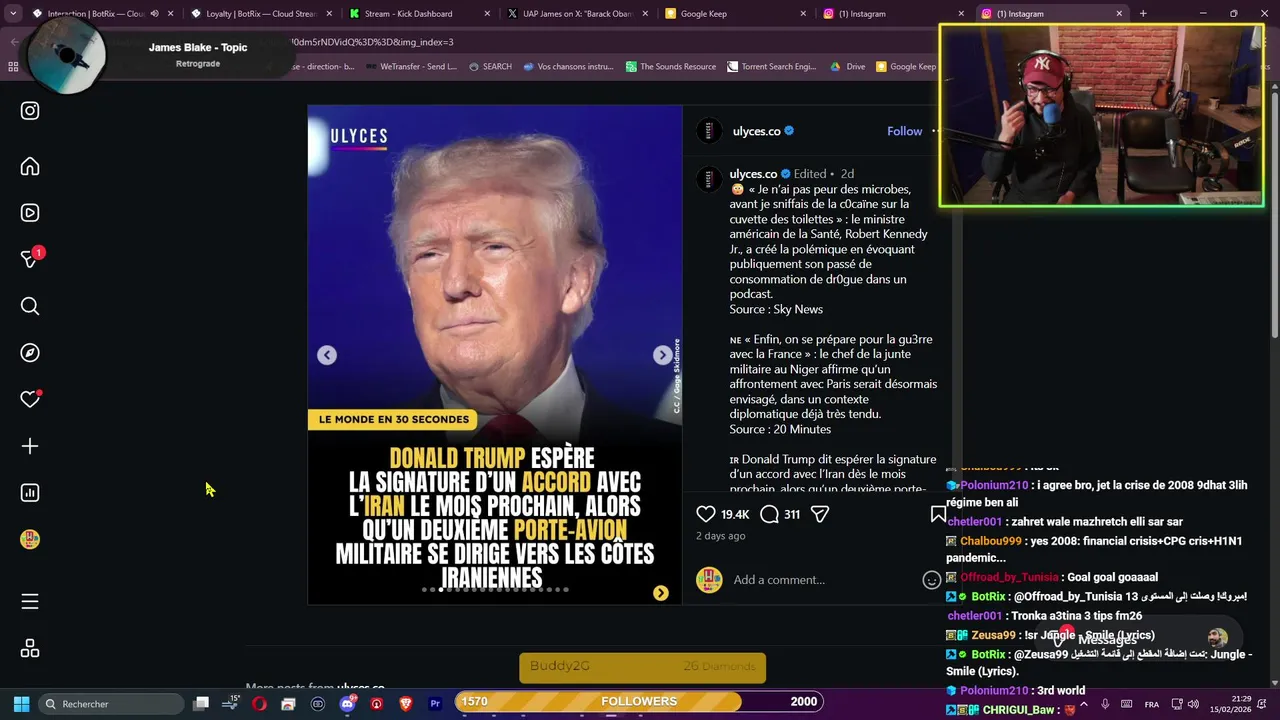The width and height of the screenshot is (1280, 720).
Task: Open The Sounds Resource bookmark
Action: pyautogui.click(x=671, y=67)
